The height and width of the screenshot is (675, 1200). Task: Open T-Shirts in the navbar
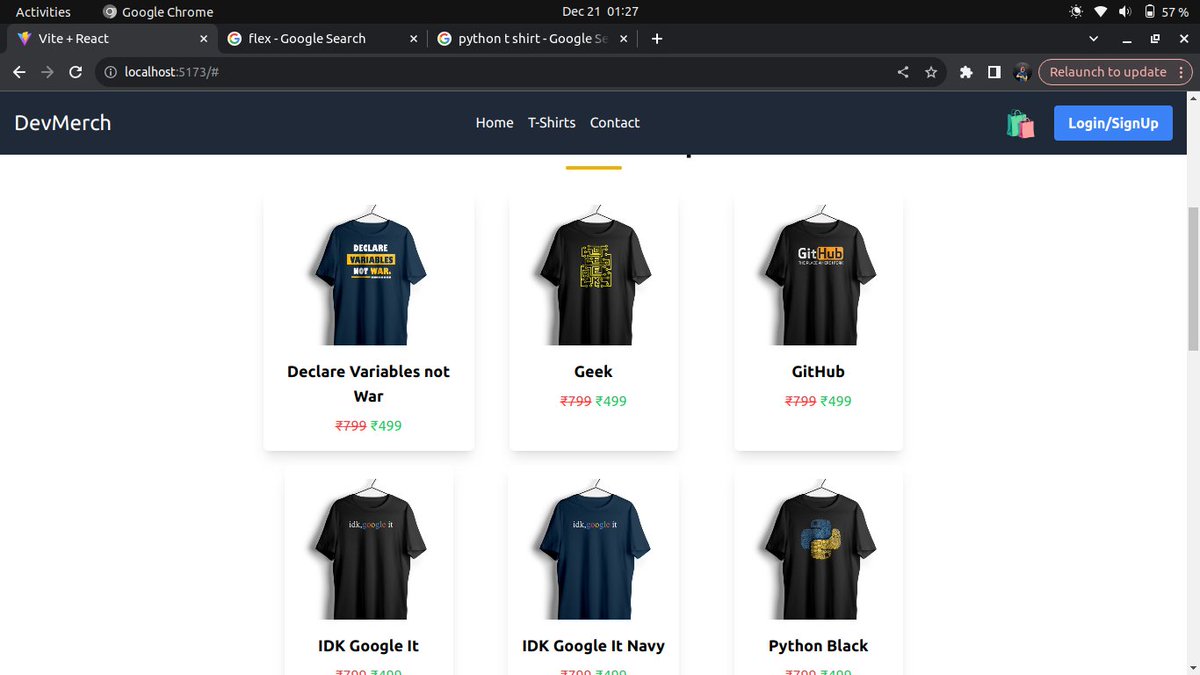point(552,122)
